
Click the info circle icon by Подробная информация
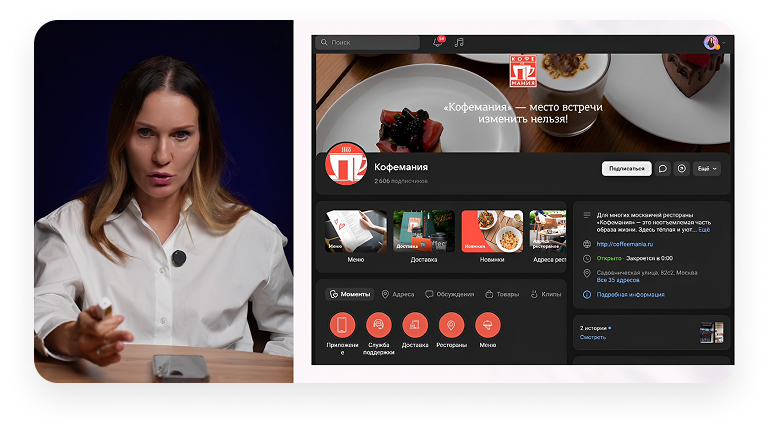tap(587, 295)
